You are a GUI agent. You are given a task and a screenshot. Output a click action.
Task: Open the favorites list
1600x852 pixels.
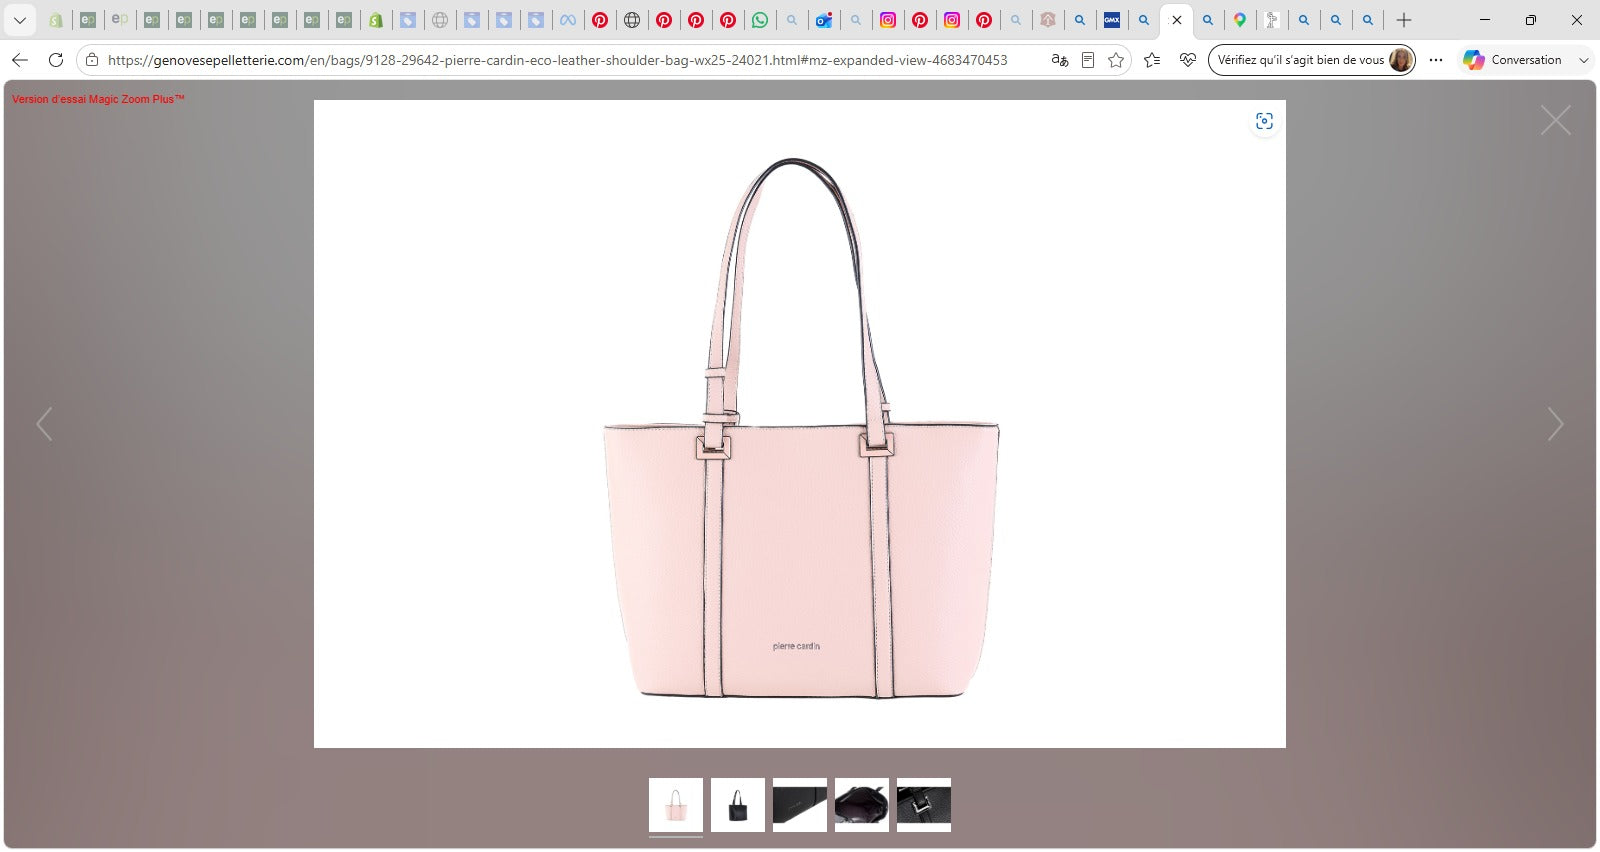click(1152, 60)
